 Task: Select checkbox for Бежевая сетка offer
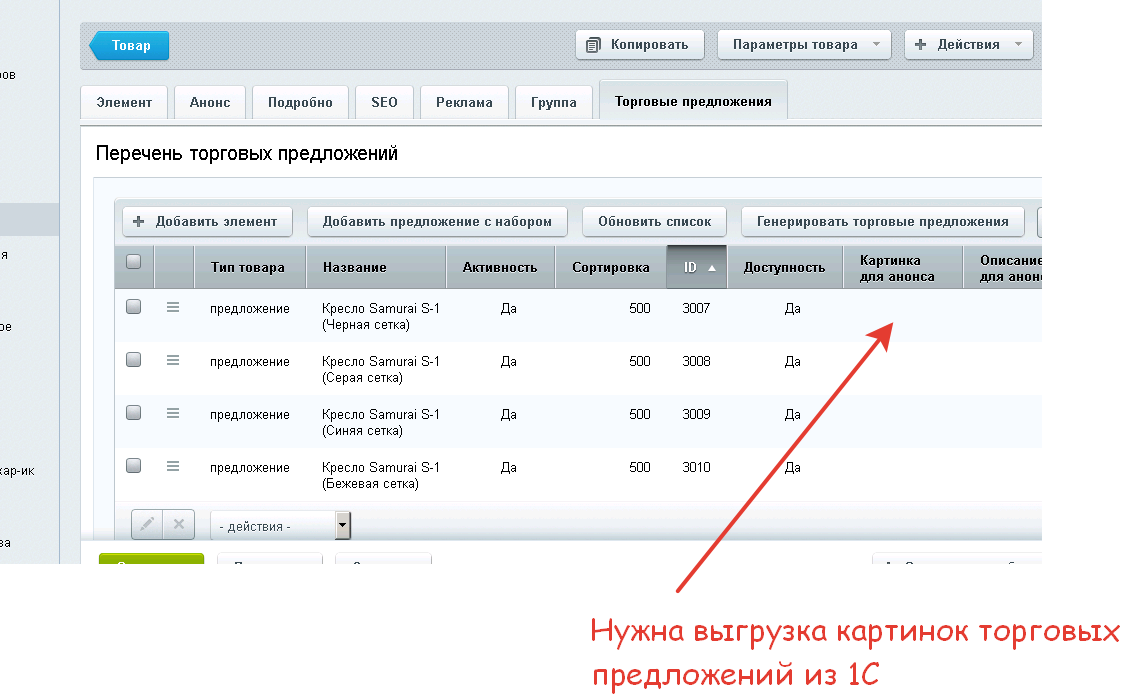134,466
